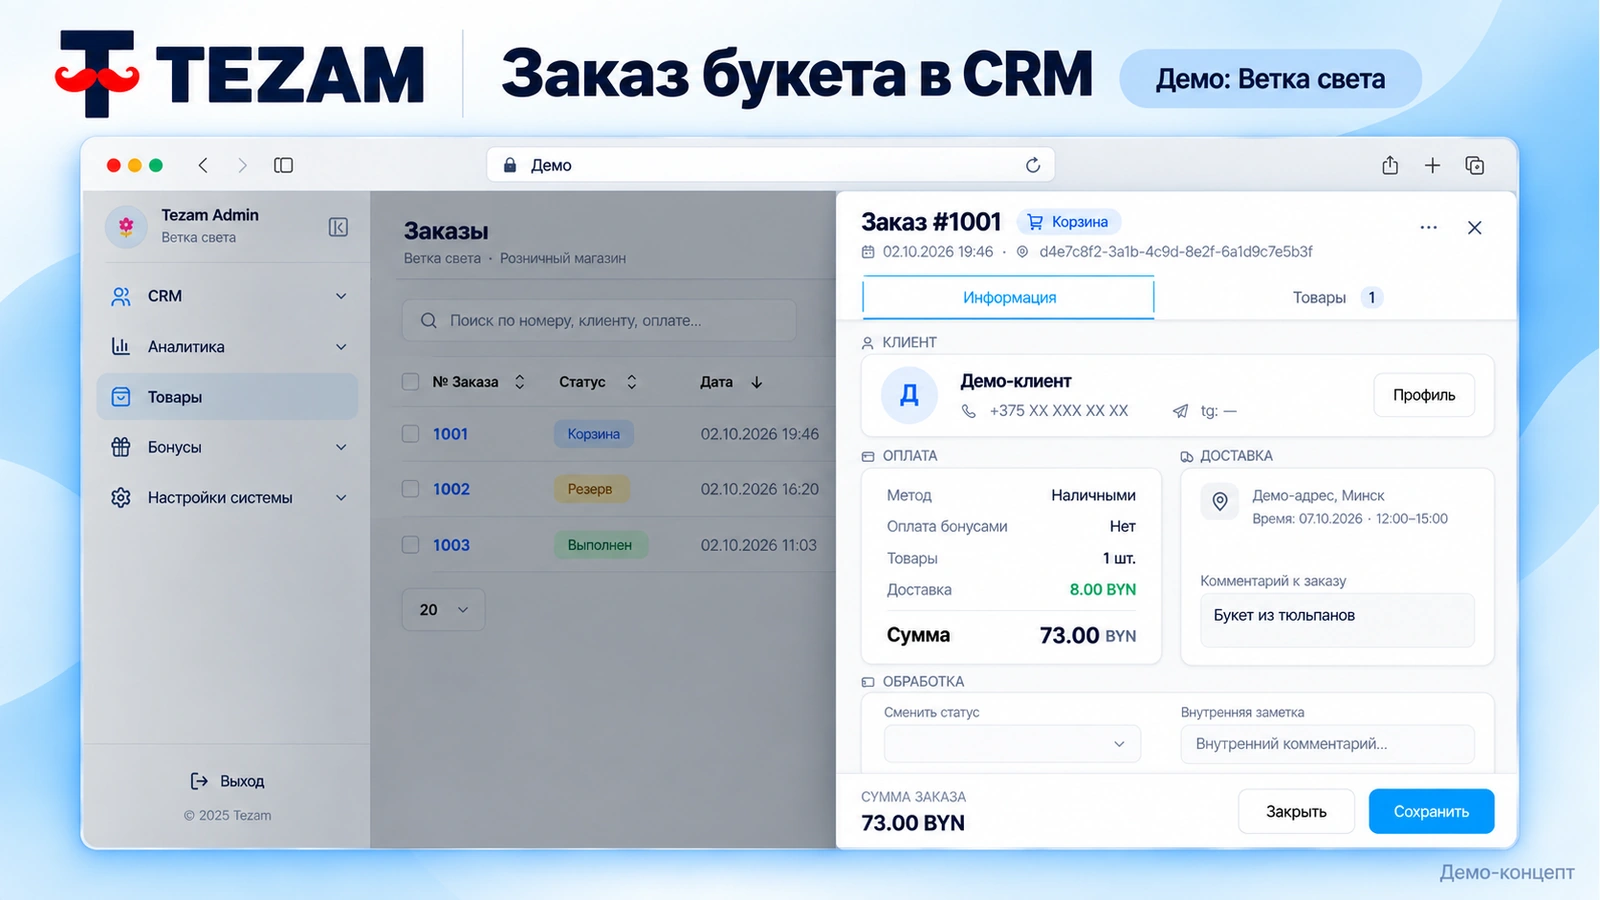This screenshot has width=1600, height=900.
Task: Expand Настройки системы menu chevron
Action: pyautogui.click(x=341, y=497)
